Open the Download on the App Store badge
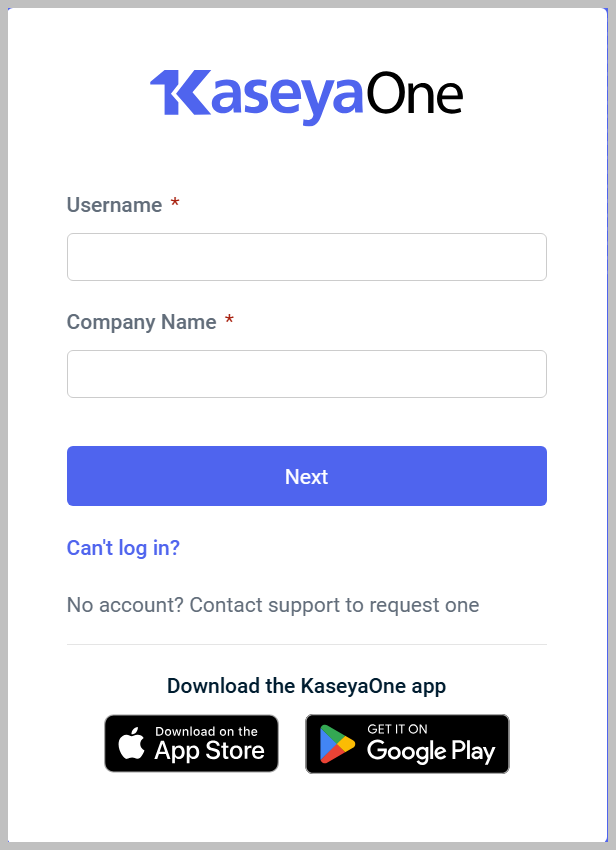616x850 pixels. click(191, 743)
